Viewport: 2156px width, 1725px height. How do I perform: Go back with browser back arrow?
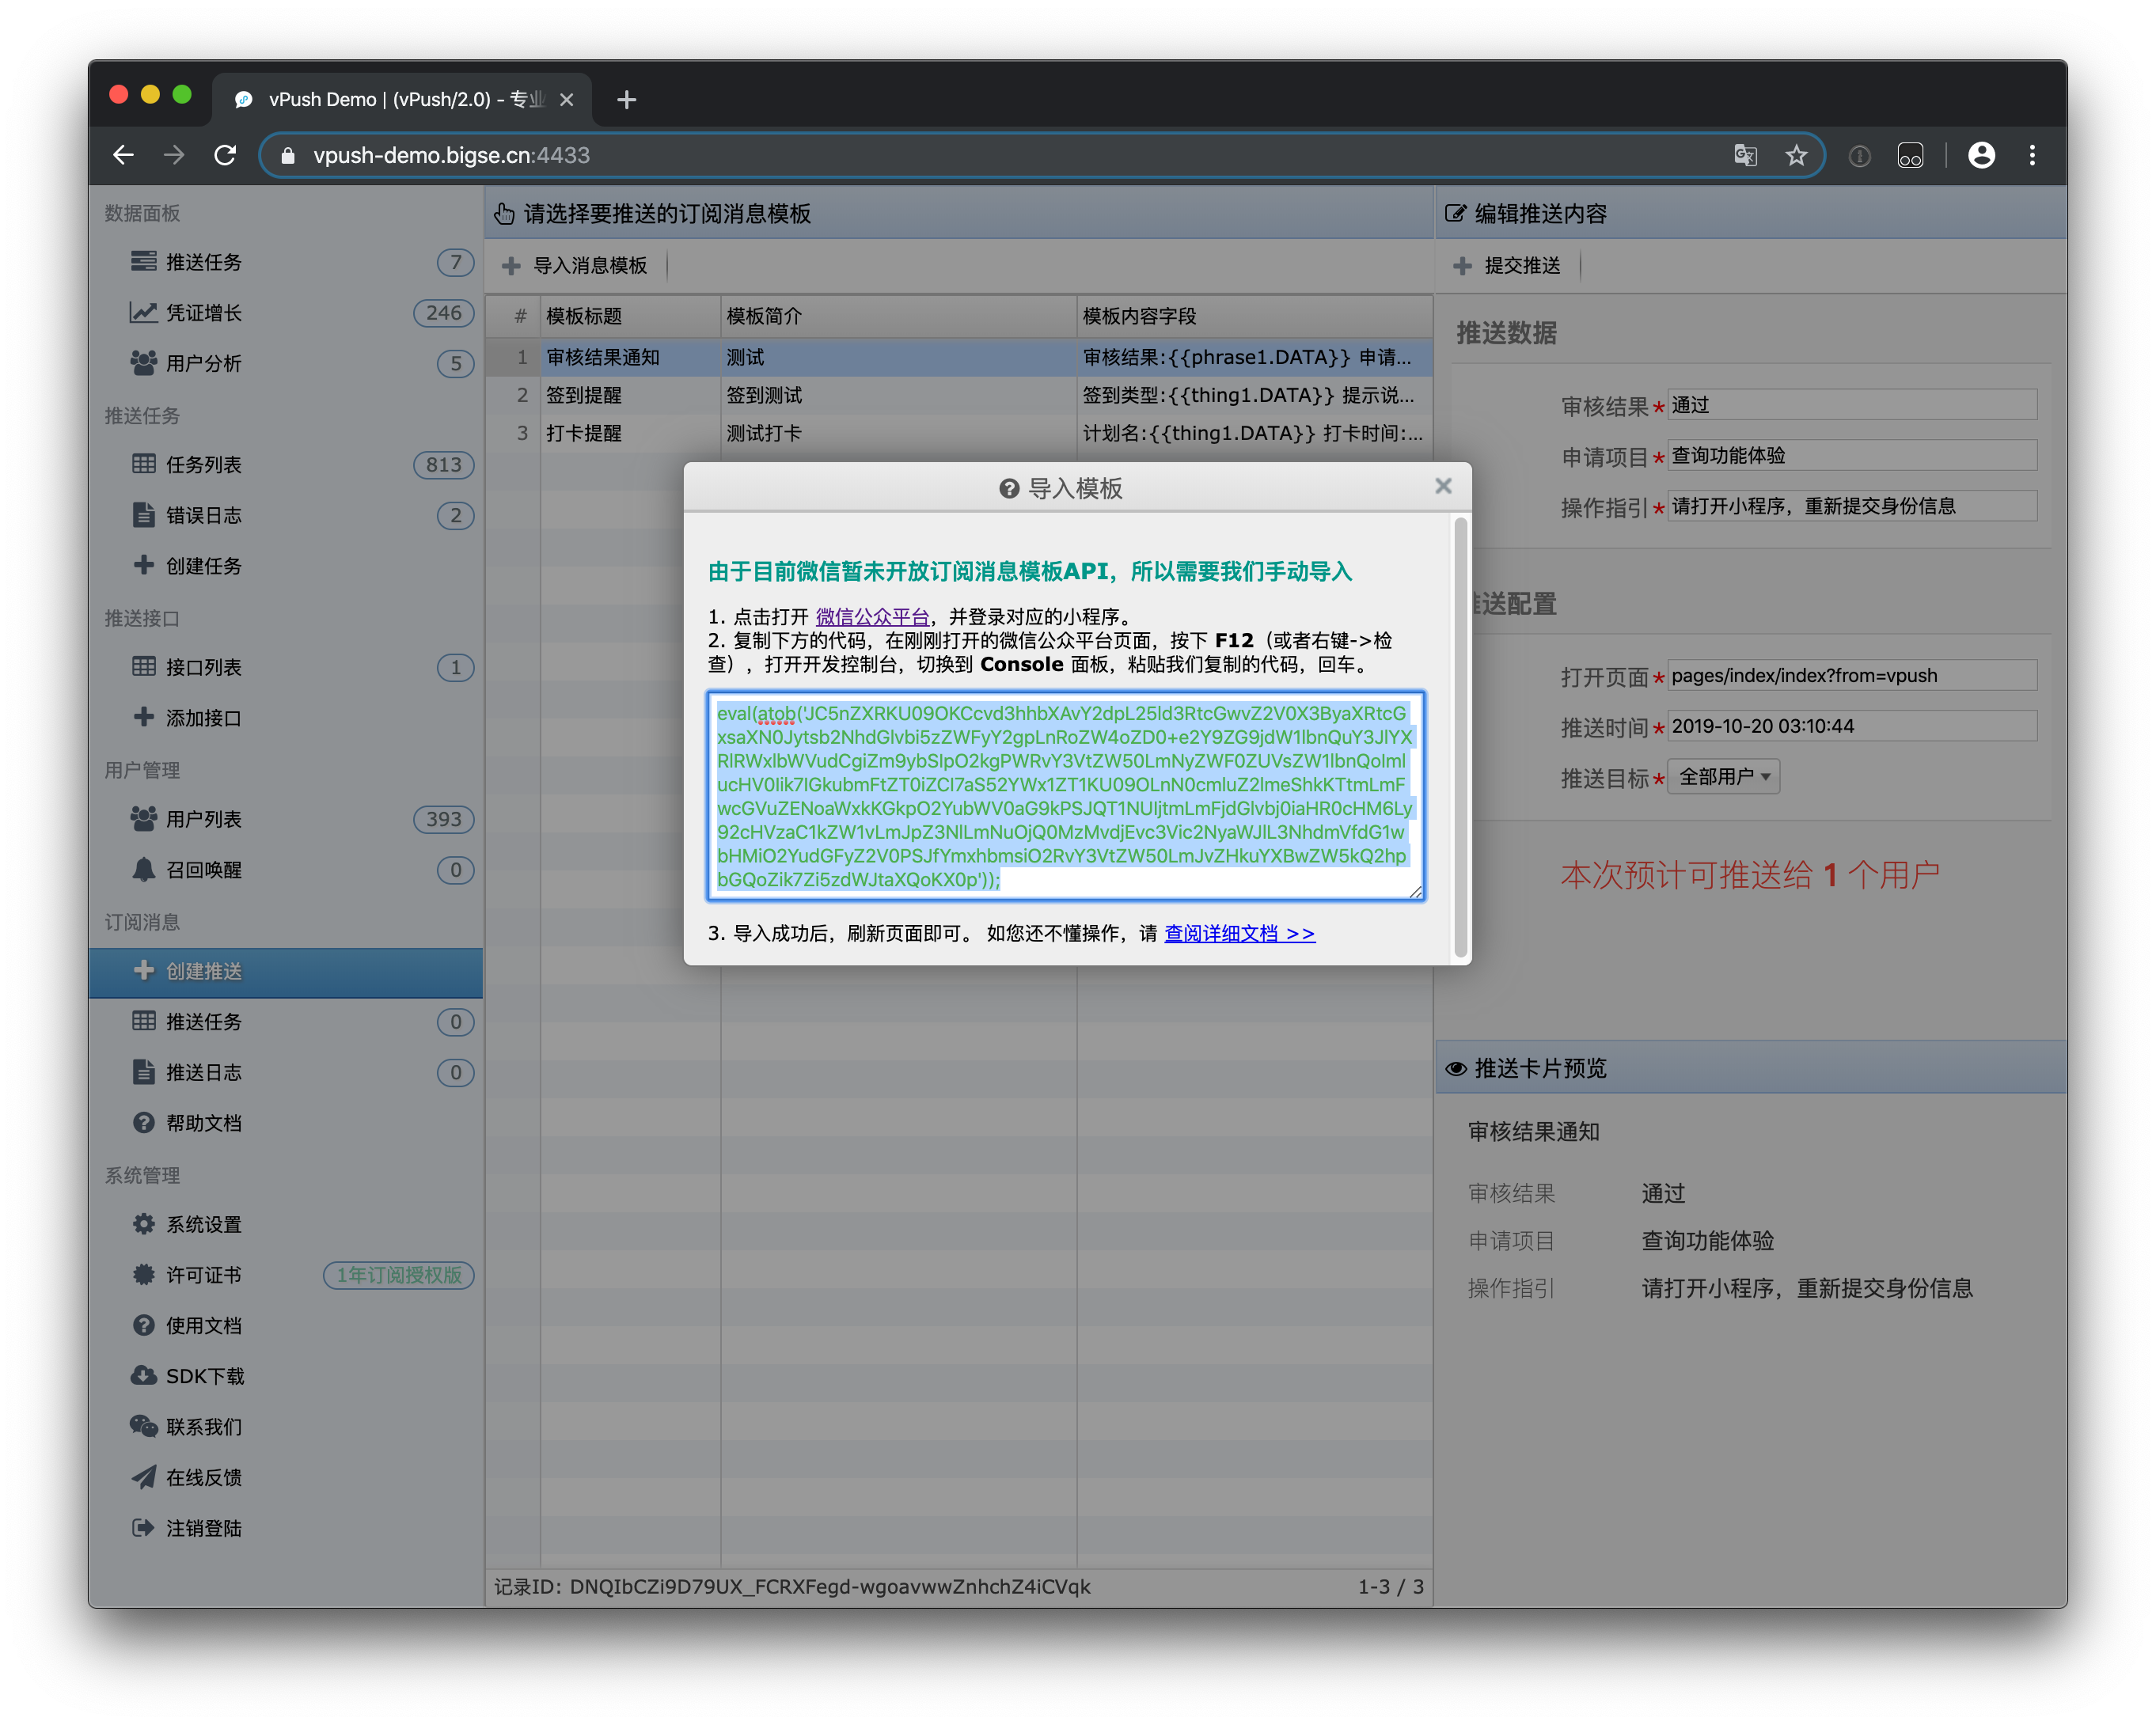[x=124, y=155]
